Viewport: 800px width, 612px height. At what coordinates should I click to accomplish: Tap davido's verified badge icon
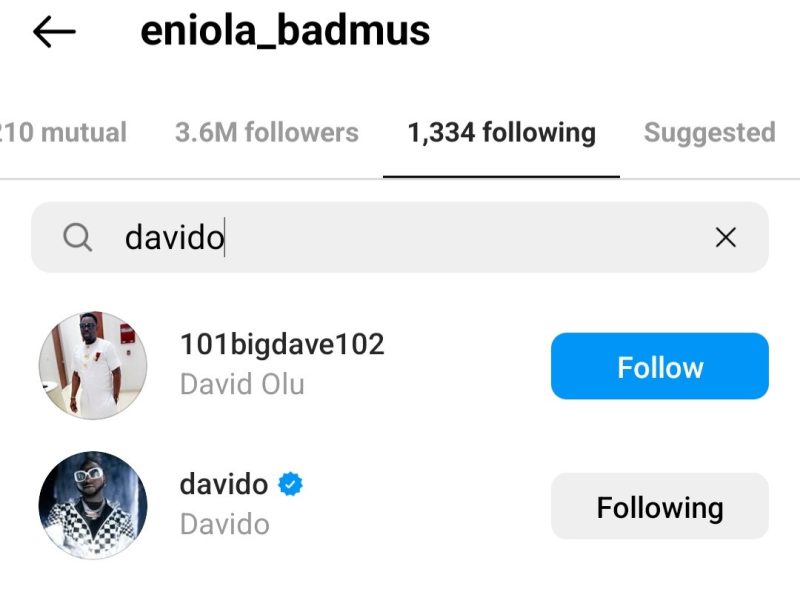(290, 484)
